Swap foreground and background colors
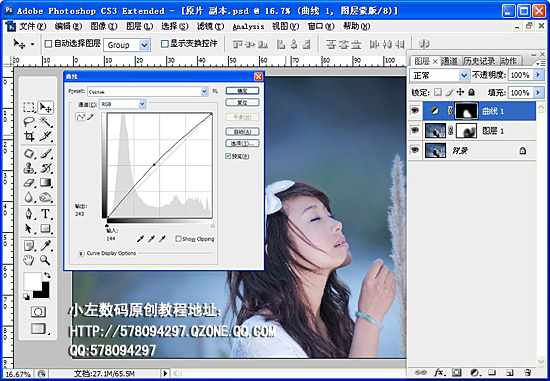The height and width of the screenshot is (381, 550). (47, 275)
